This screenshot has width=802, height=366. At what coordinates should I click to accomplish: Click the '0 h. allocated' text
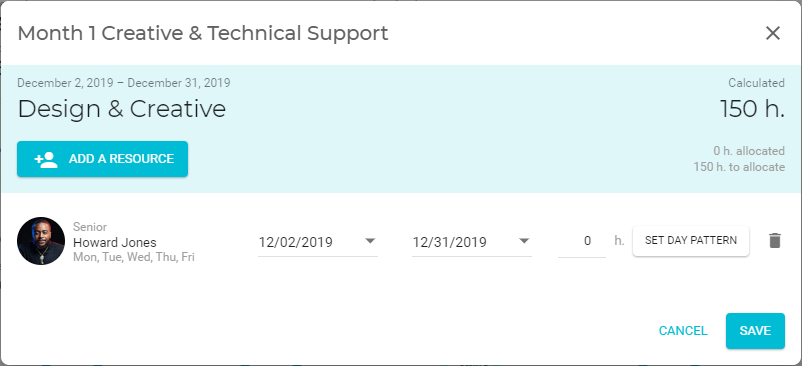(x=749, y=151)
